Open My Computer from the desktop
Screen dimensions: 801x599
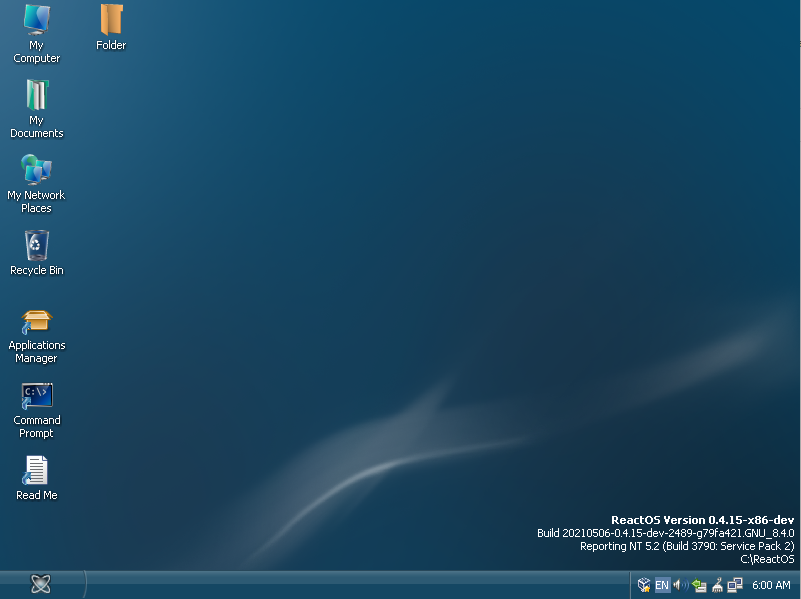36,30
